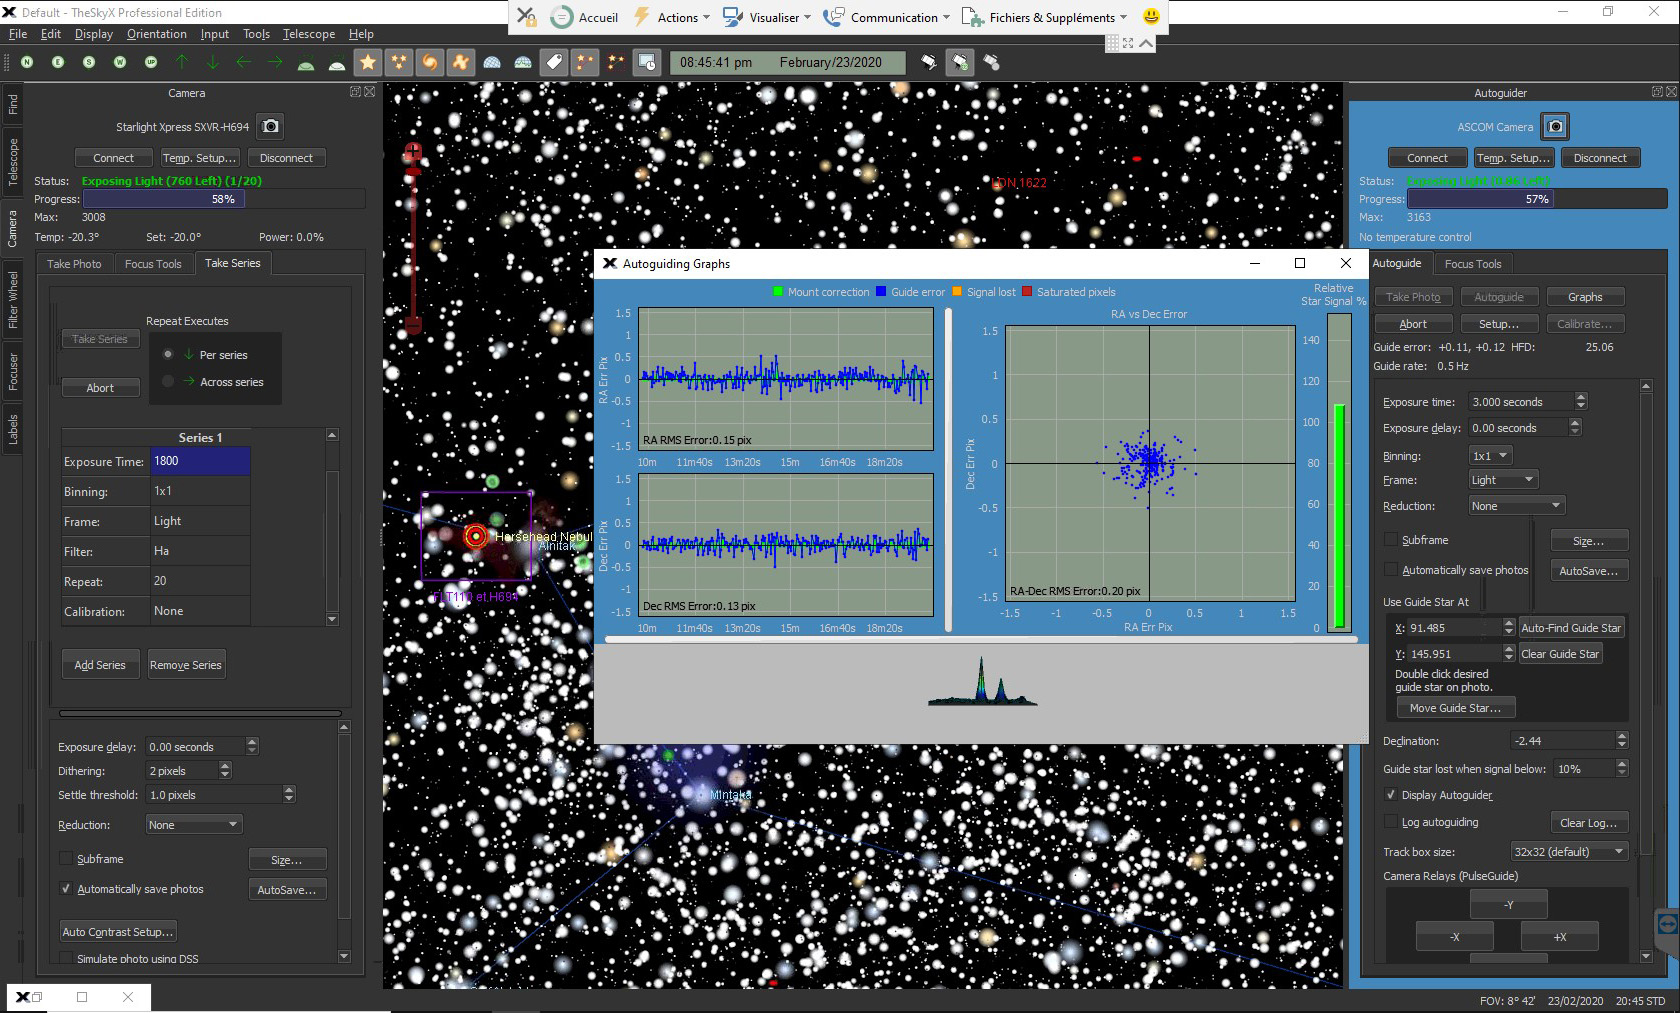Open the Autoguider Binning 1x1 dropdown
Image resolution: width=1680 pixels, height=1013 pixels.
(1490, 455)
